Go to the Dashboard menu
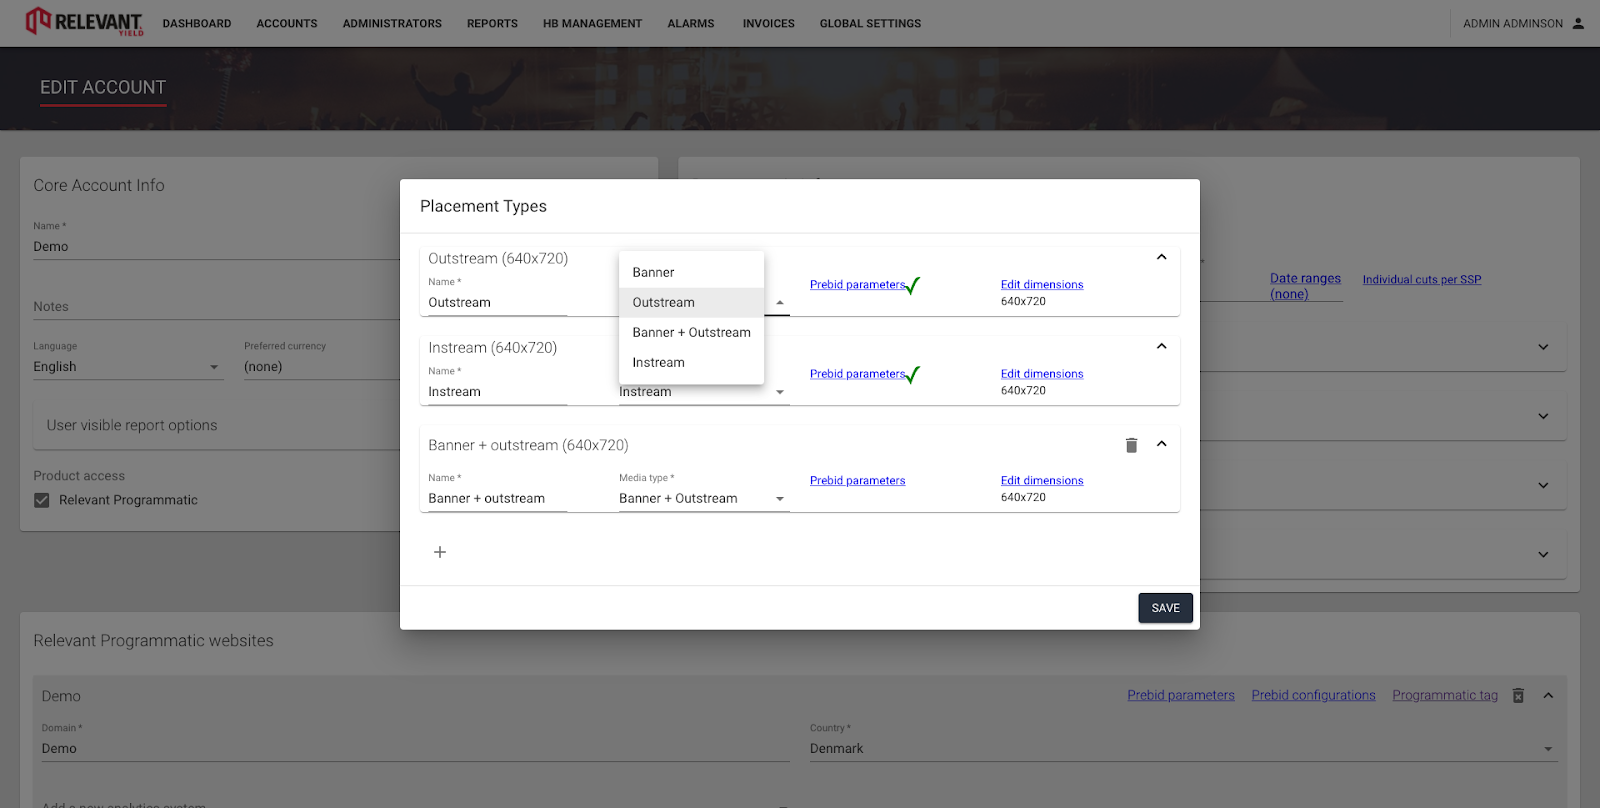Screen dimensions: 1600x808 pos(197,23)
